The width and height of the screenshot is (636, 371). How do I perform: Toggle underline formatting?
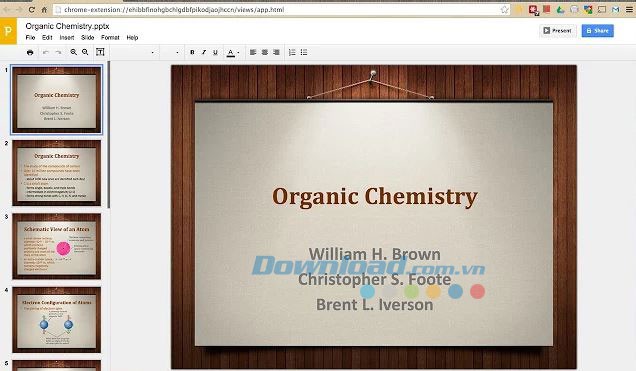tap(215, 52)
